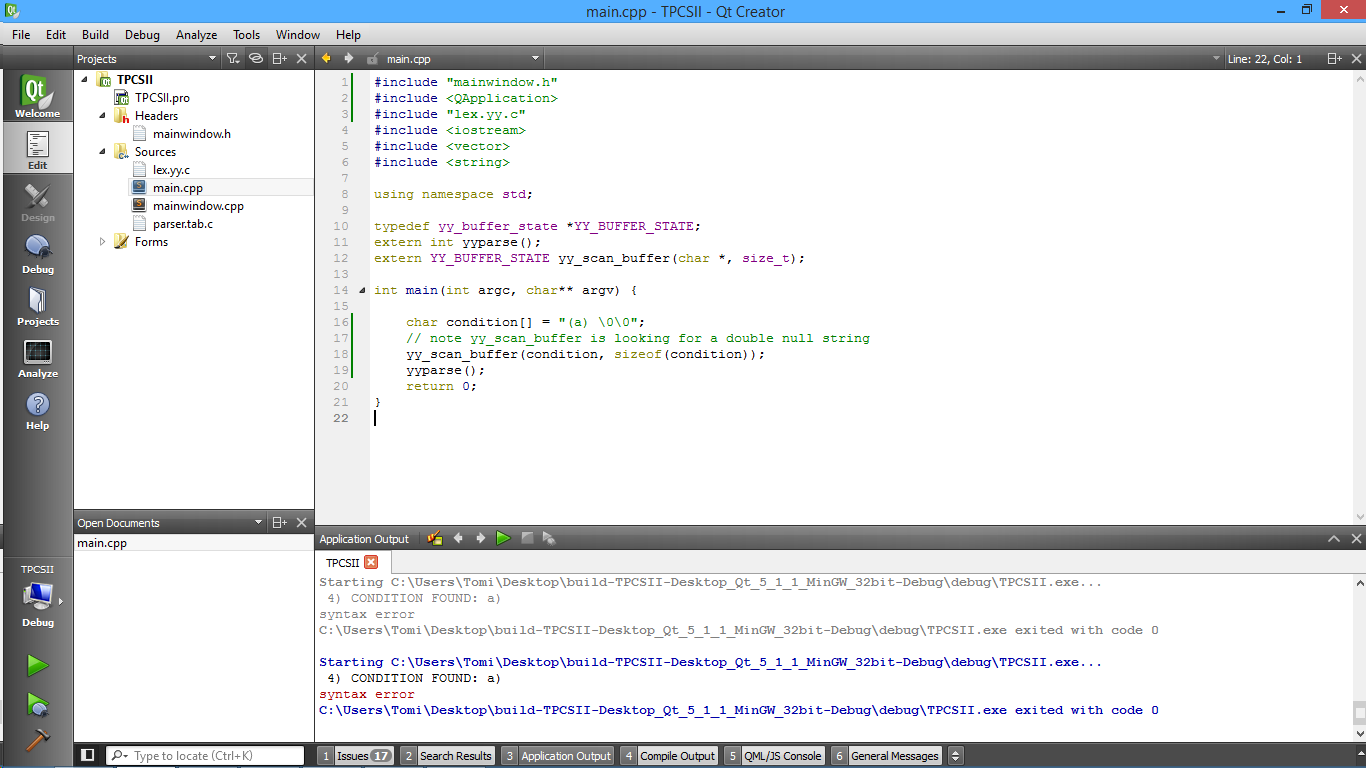Image resolution: width=1366 pixels, height=768 pixels.
Task: Close the Application Output pane
Action: coord(1355,539)
